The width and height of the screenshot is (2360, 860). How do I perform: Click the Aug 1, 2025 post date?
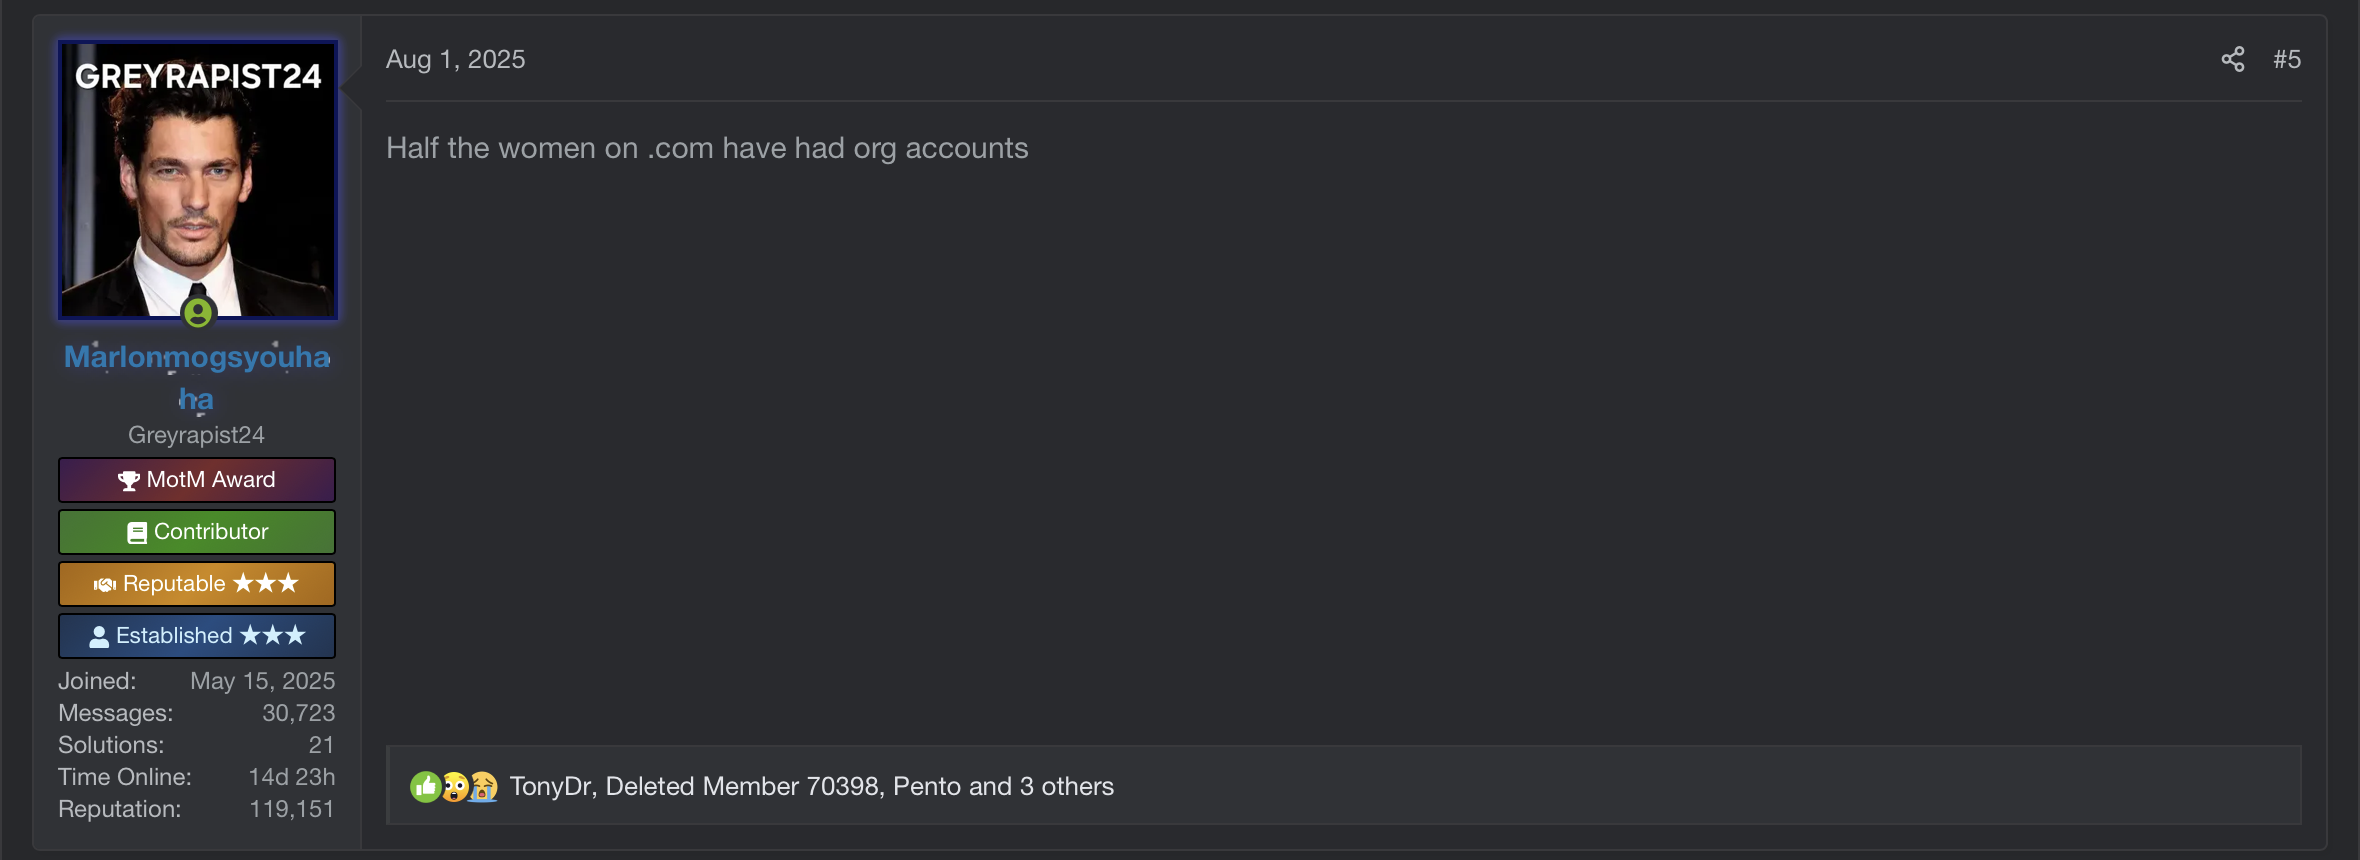pyautogui.click(x=455, y=60)
